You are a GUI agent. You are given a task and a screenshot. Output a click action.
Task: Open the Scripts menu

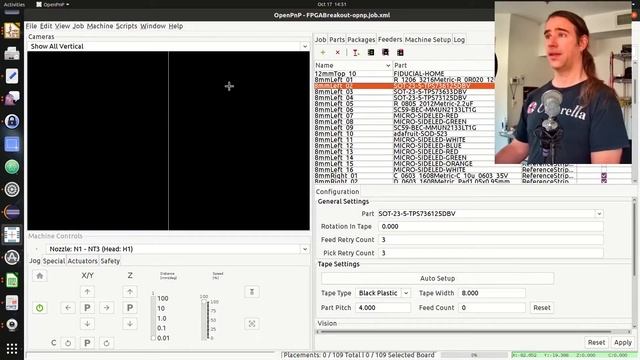(126, 26)
